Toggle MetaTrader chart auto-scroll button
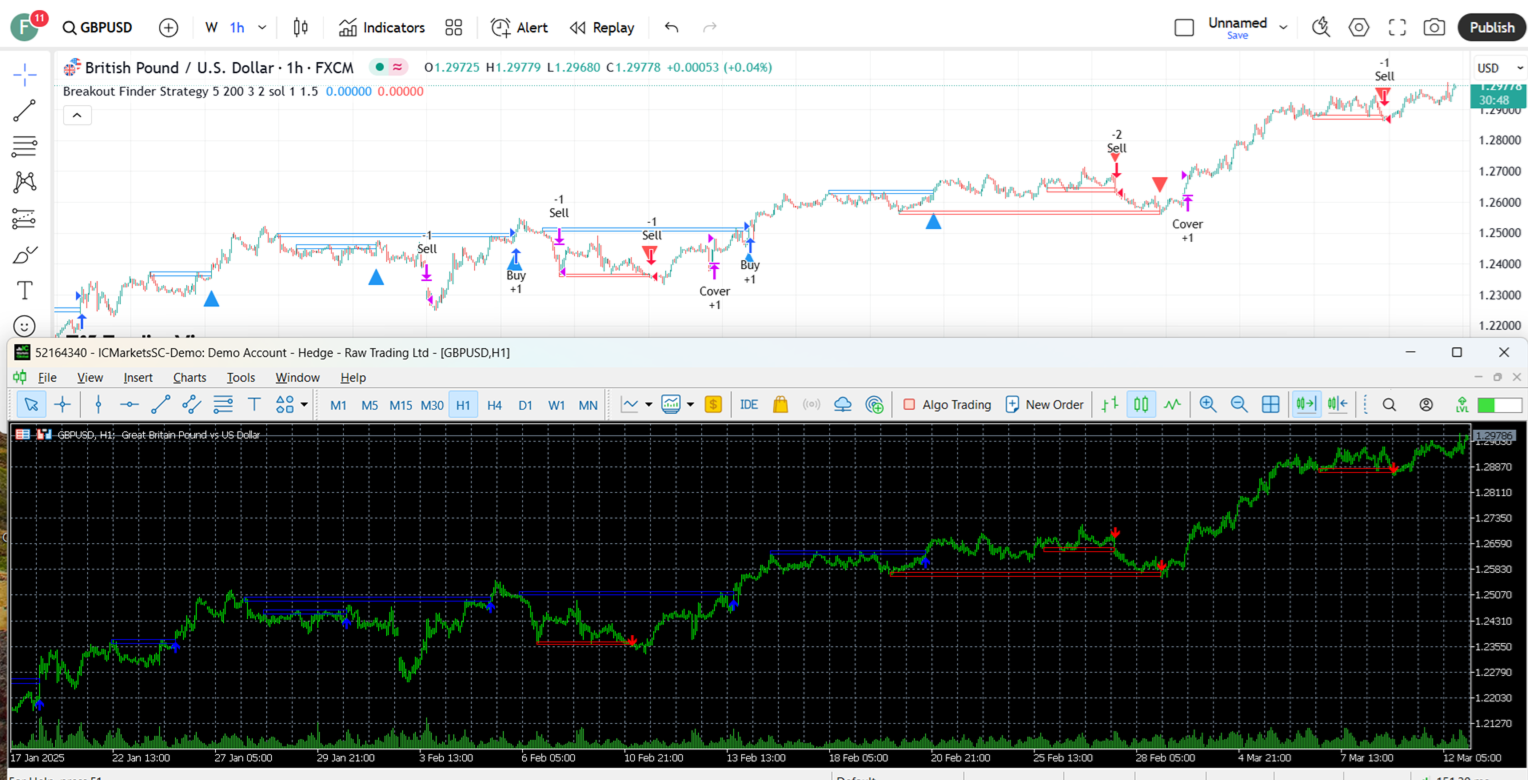 coord(1306,404)
